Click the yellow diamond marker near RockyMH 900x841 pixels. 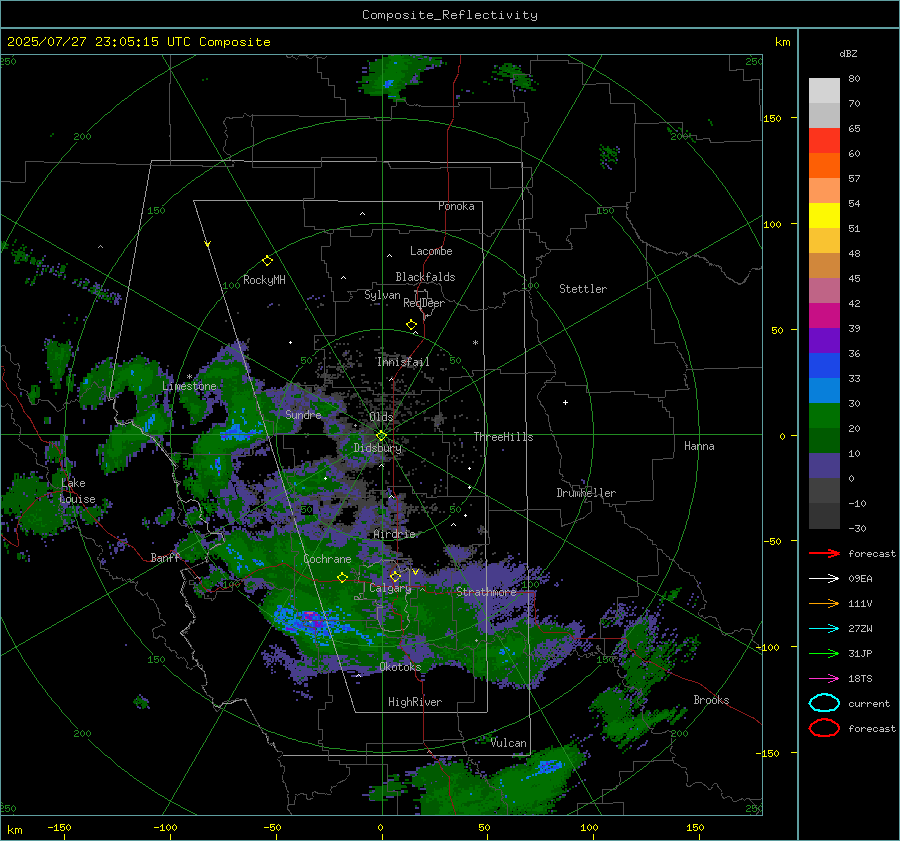point(267,261)
